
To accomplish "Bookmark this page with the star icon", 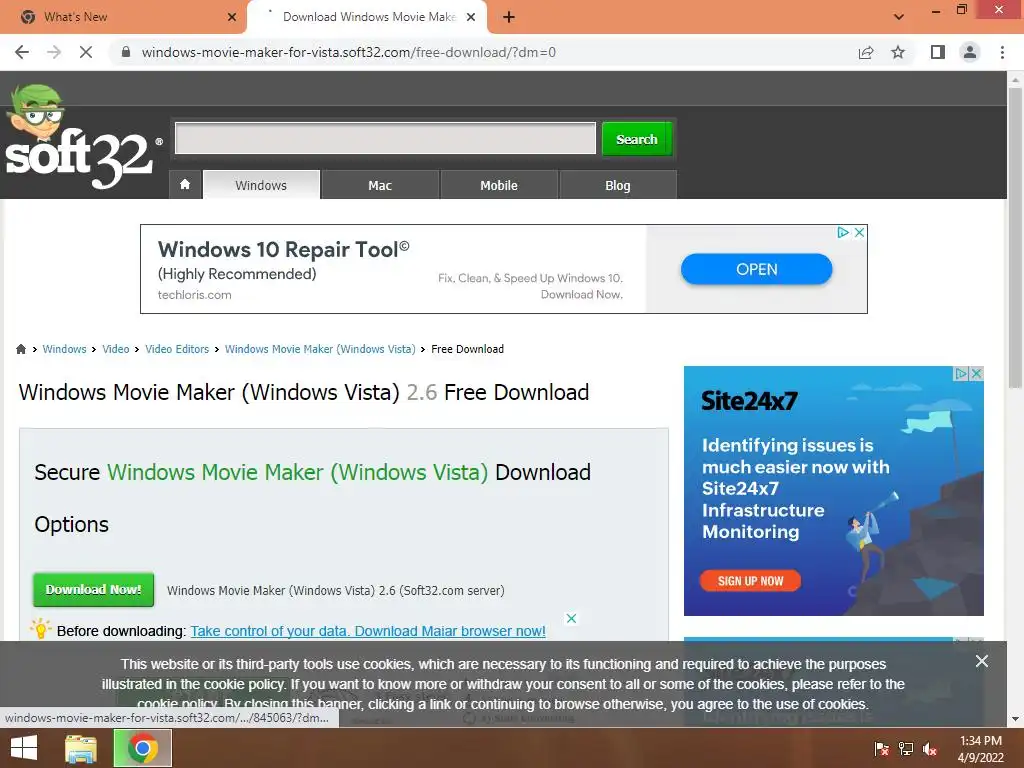I will click(898, 52).
